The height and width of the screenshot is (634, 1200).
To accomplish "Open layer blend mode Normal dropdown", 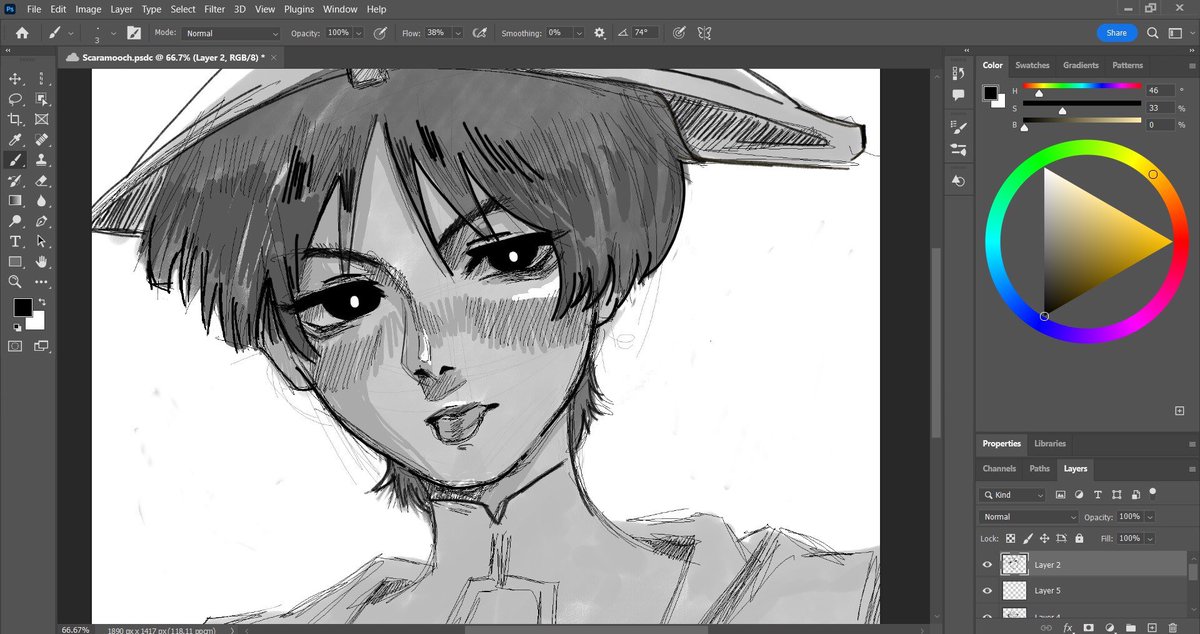I will point(1029,517).
